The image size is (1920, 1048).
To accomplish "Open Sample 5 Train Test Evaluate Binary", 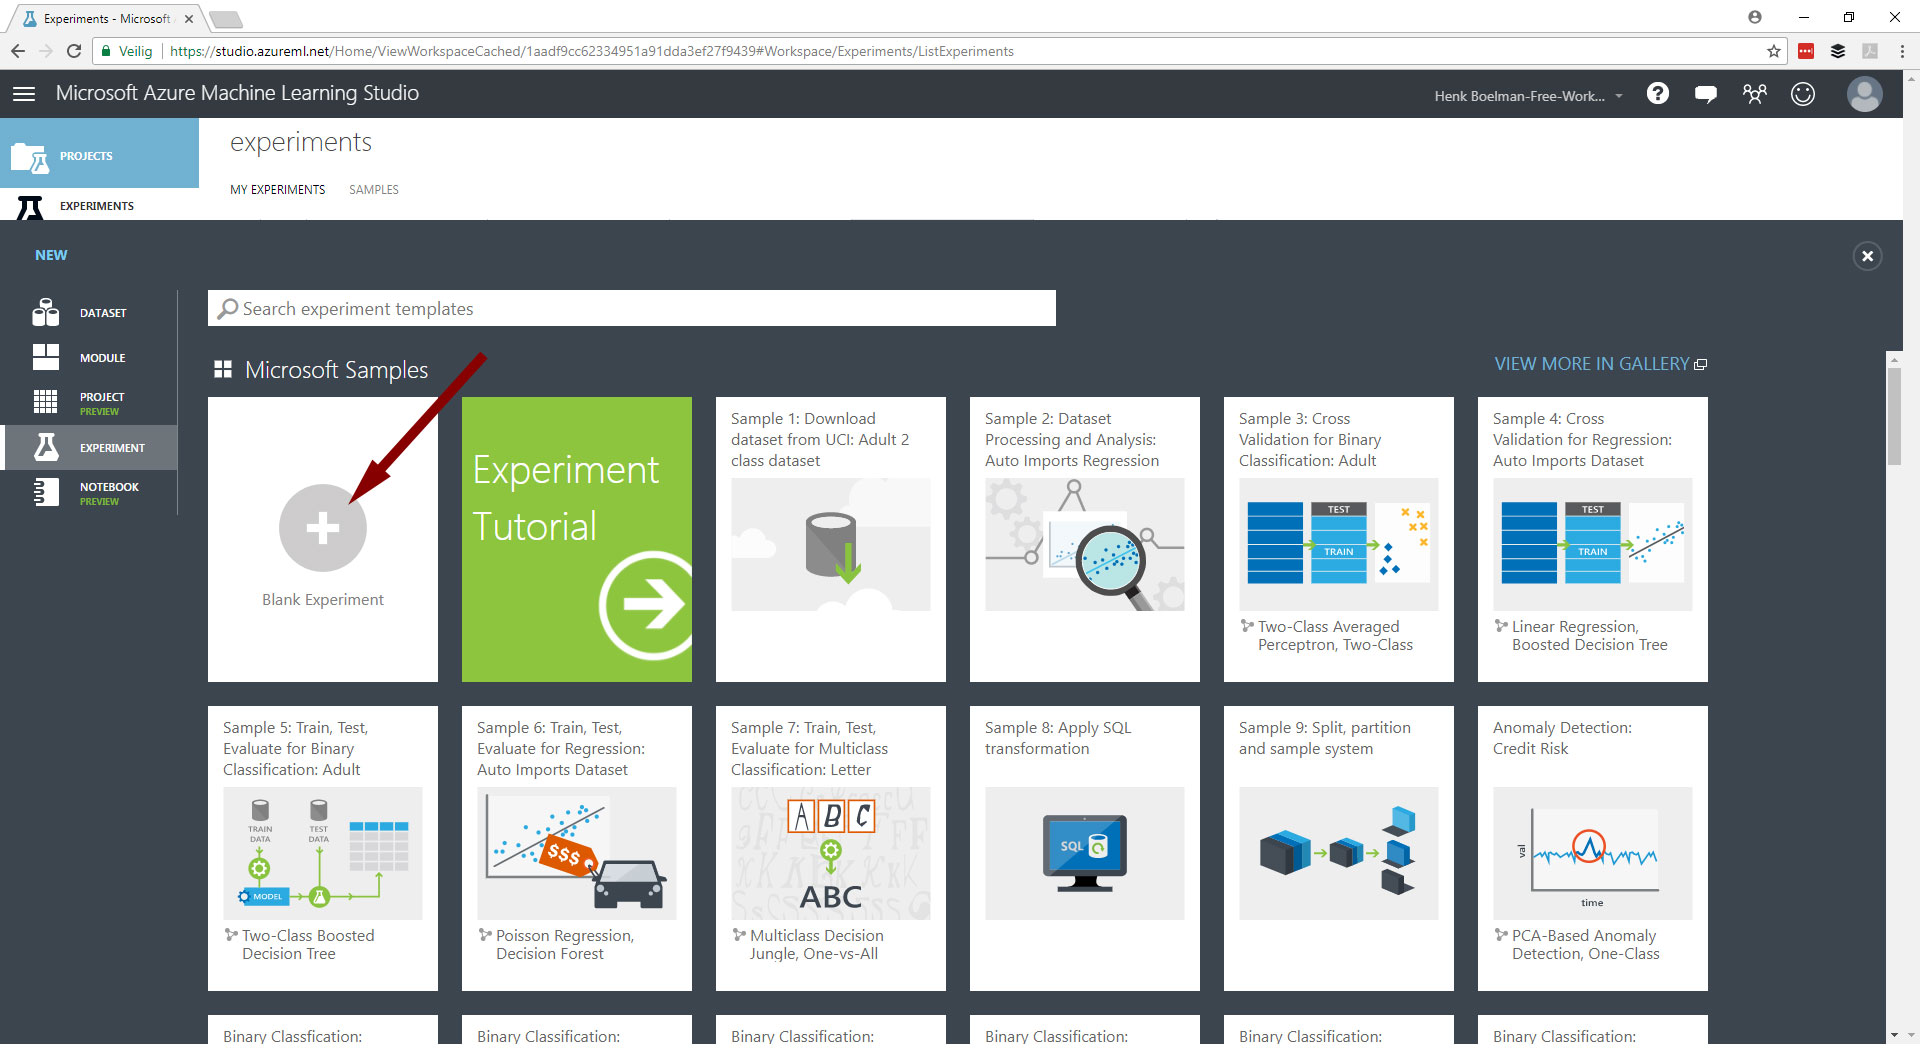I will [323, 848].
